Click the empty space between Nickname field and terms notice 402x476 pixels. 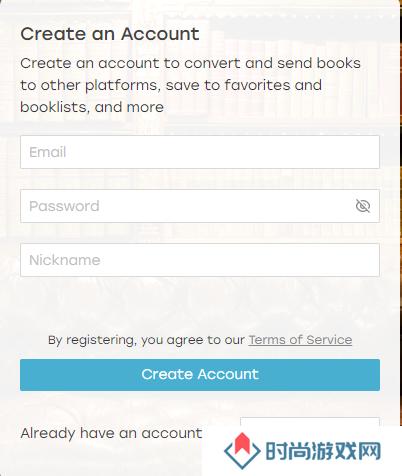point(200,304)
